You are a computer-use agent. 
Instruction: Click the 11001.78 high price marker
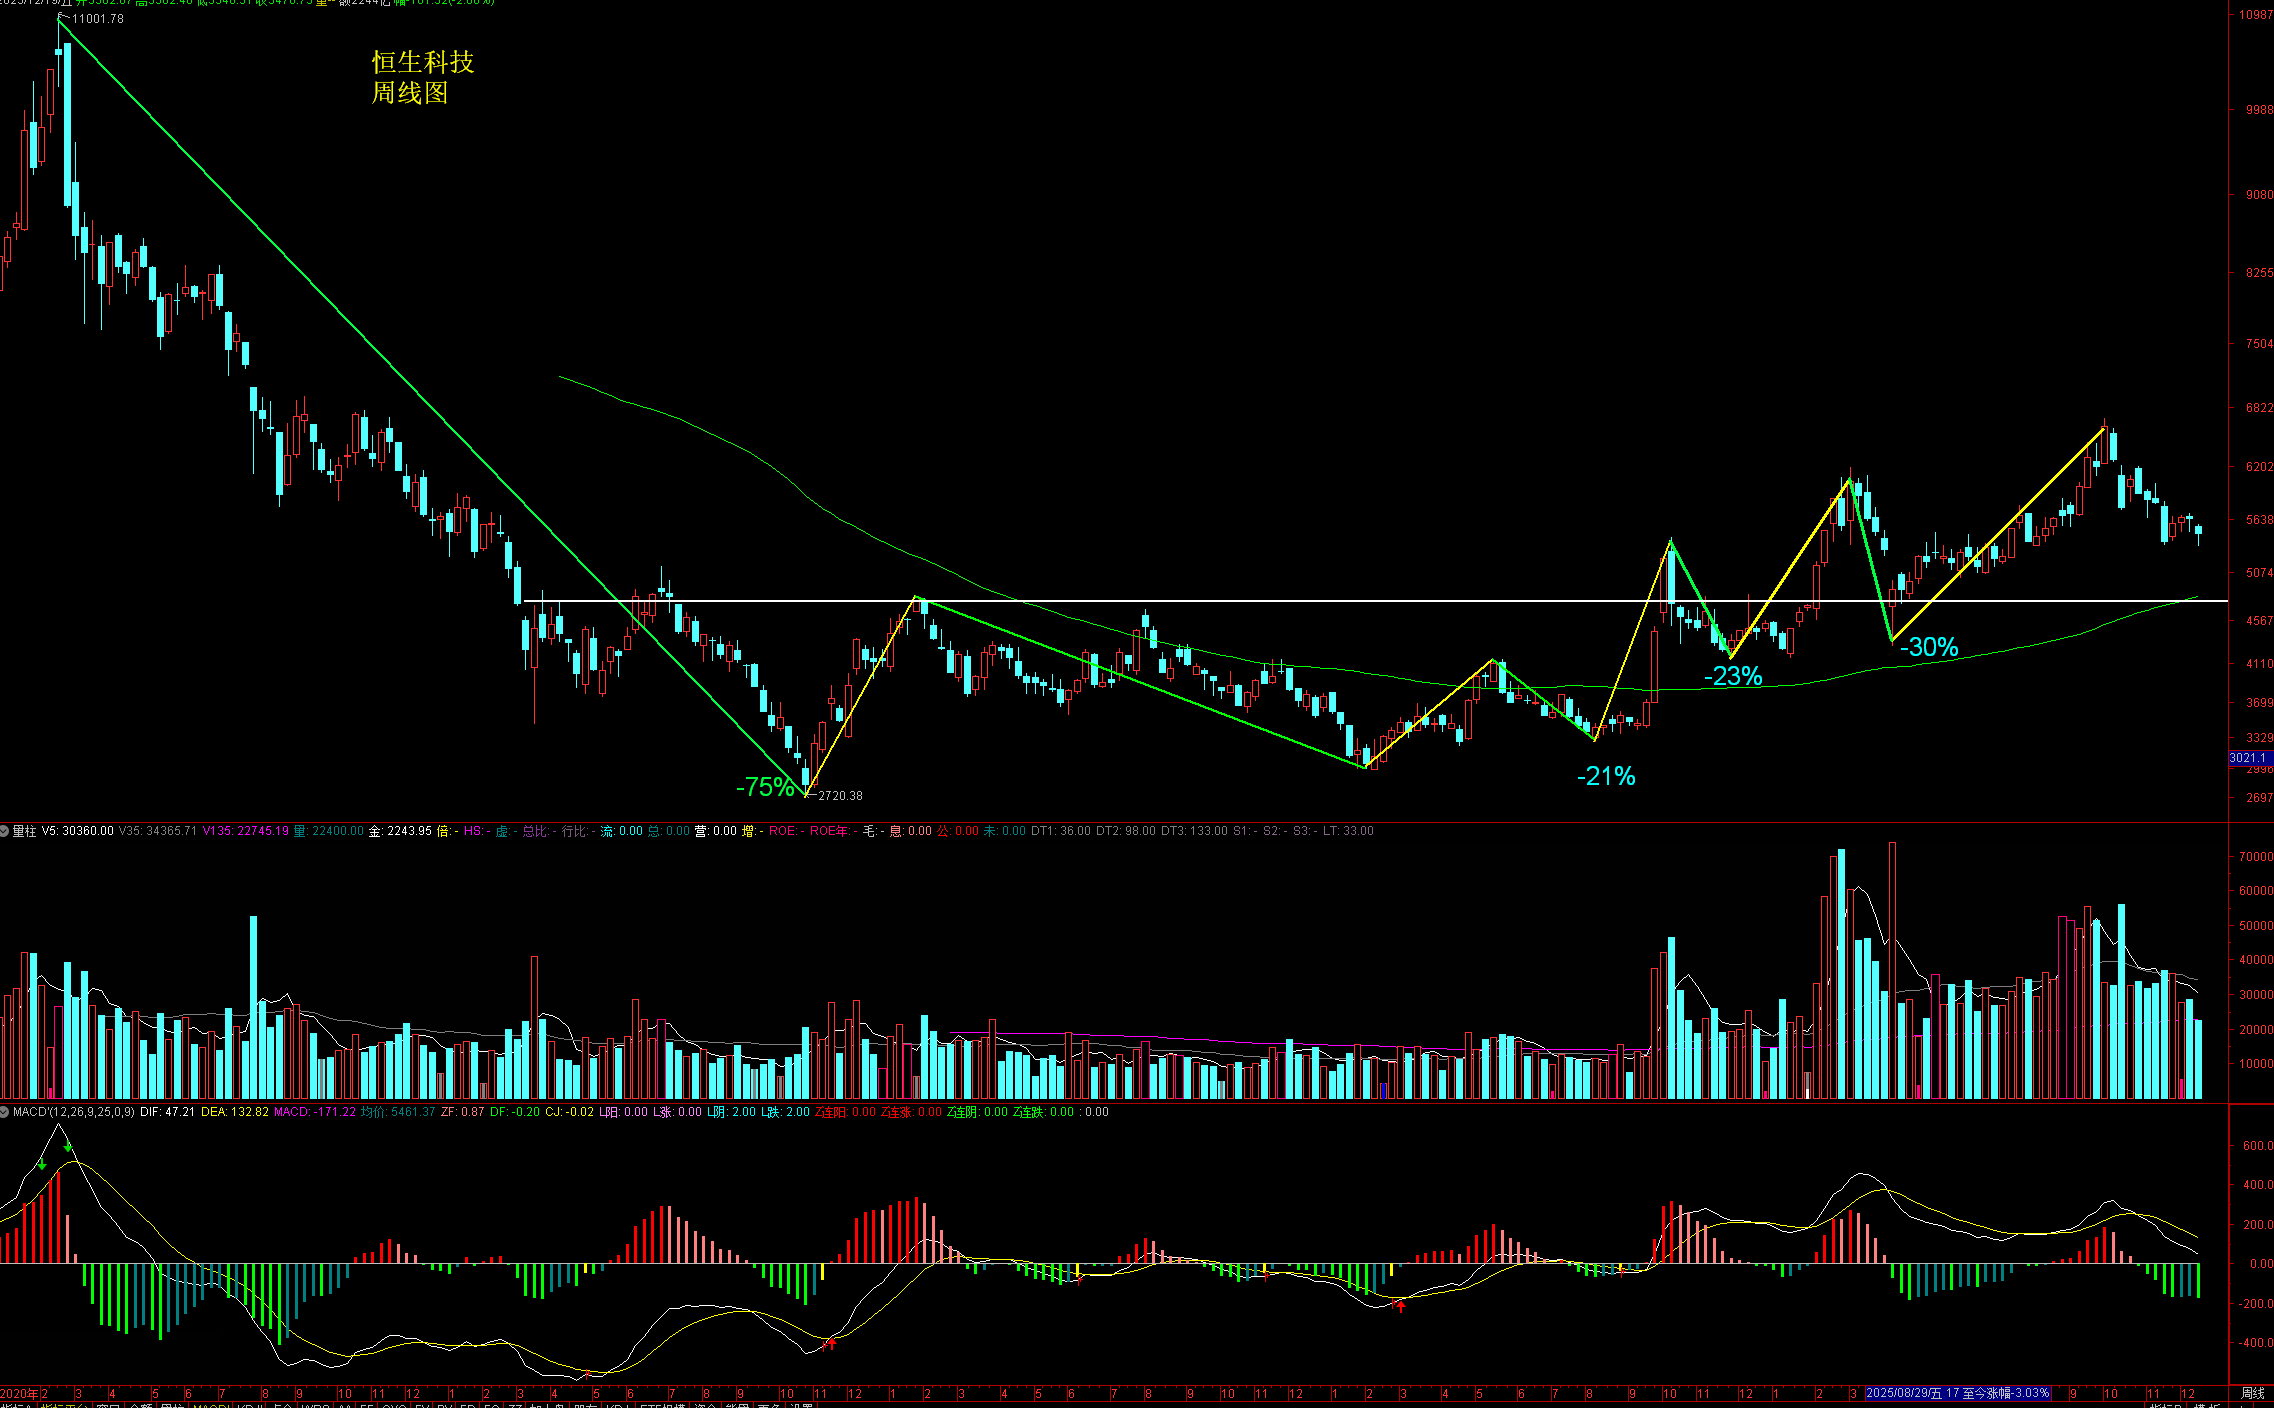(x=98, y=19)
